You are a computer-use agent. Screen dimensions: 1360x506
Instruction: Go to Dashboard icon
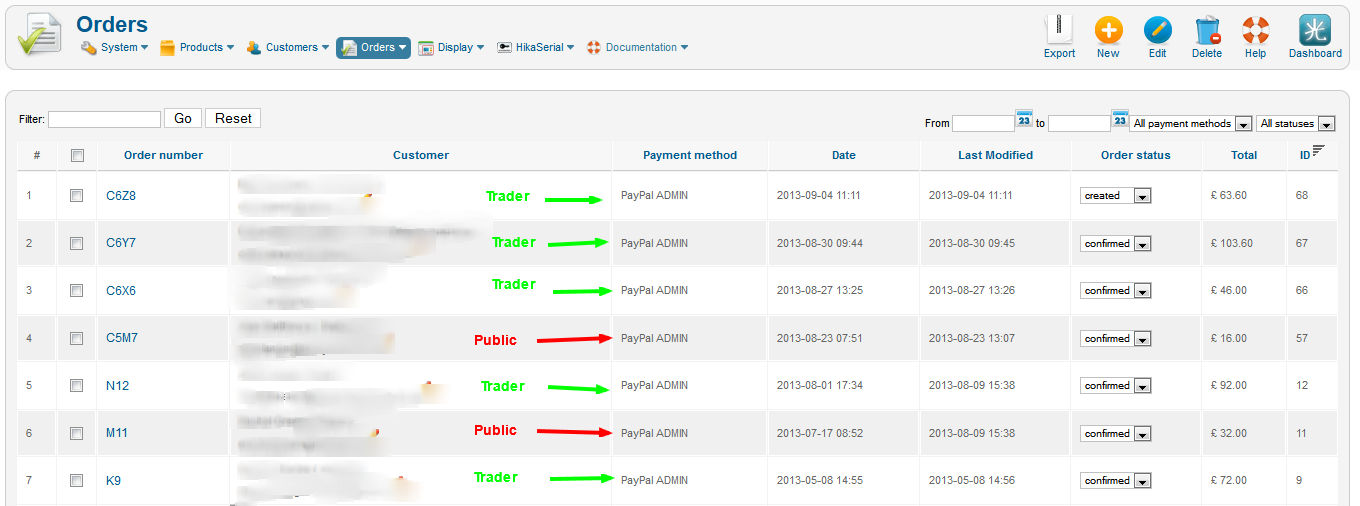click(x=1314, y=30)
